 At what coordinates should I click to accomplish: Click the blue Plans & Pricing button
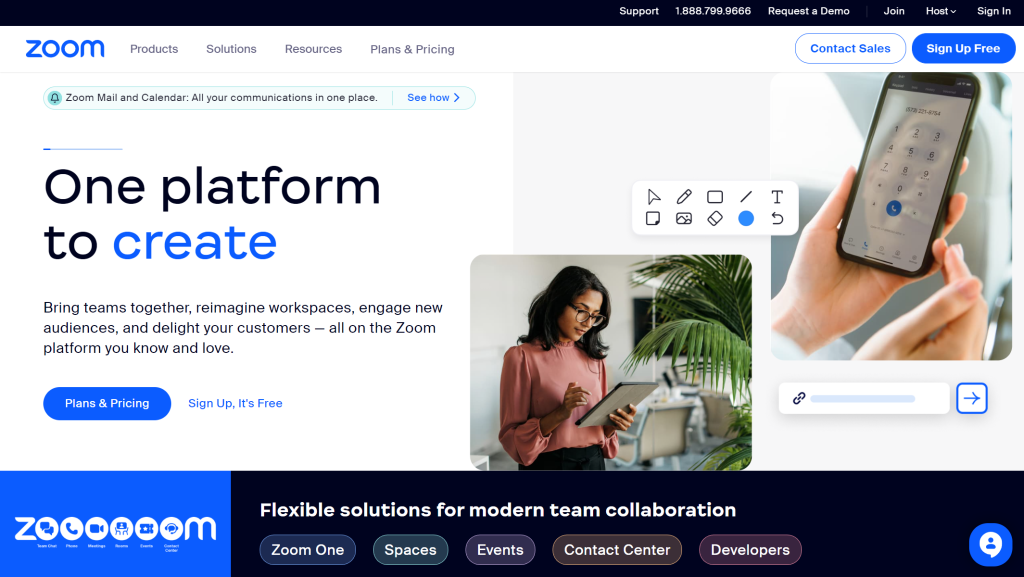[107, 403]
